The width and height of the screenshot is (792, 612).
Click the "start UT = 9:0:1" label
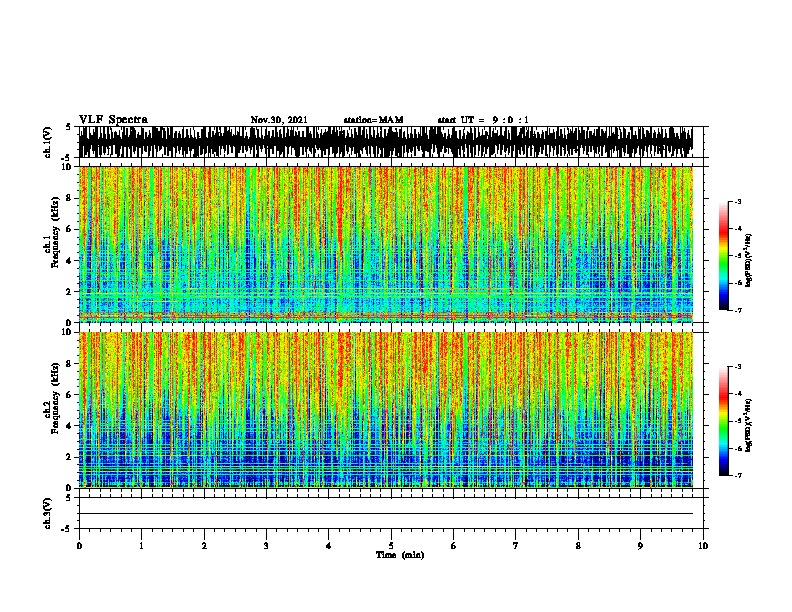pyautogui.click(x=483, y=120)
